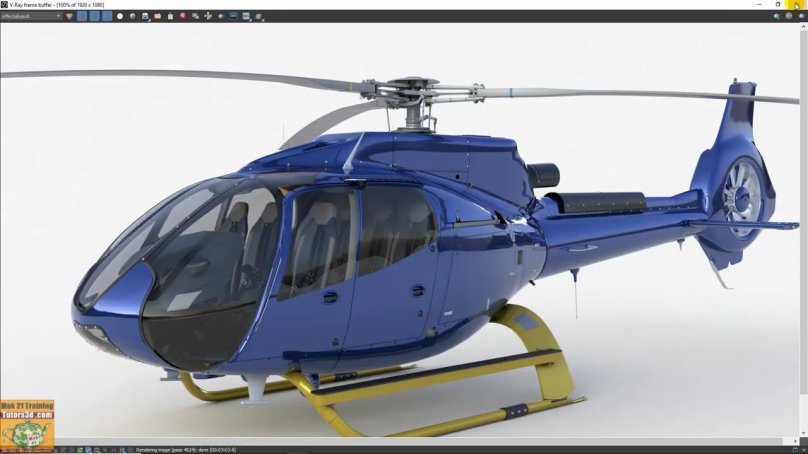Save the rendered image to disk
This screenshot has width=808, height=454.
coord(146,17)
